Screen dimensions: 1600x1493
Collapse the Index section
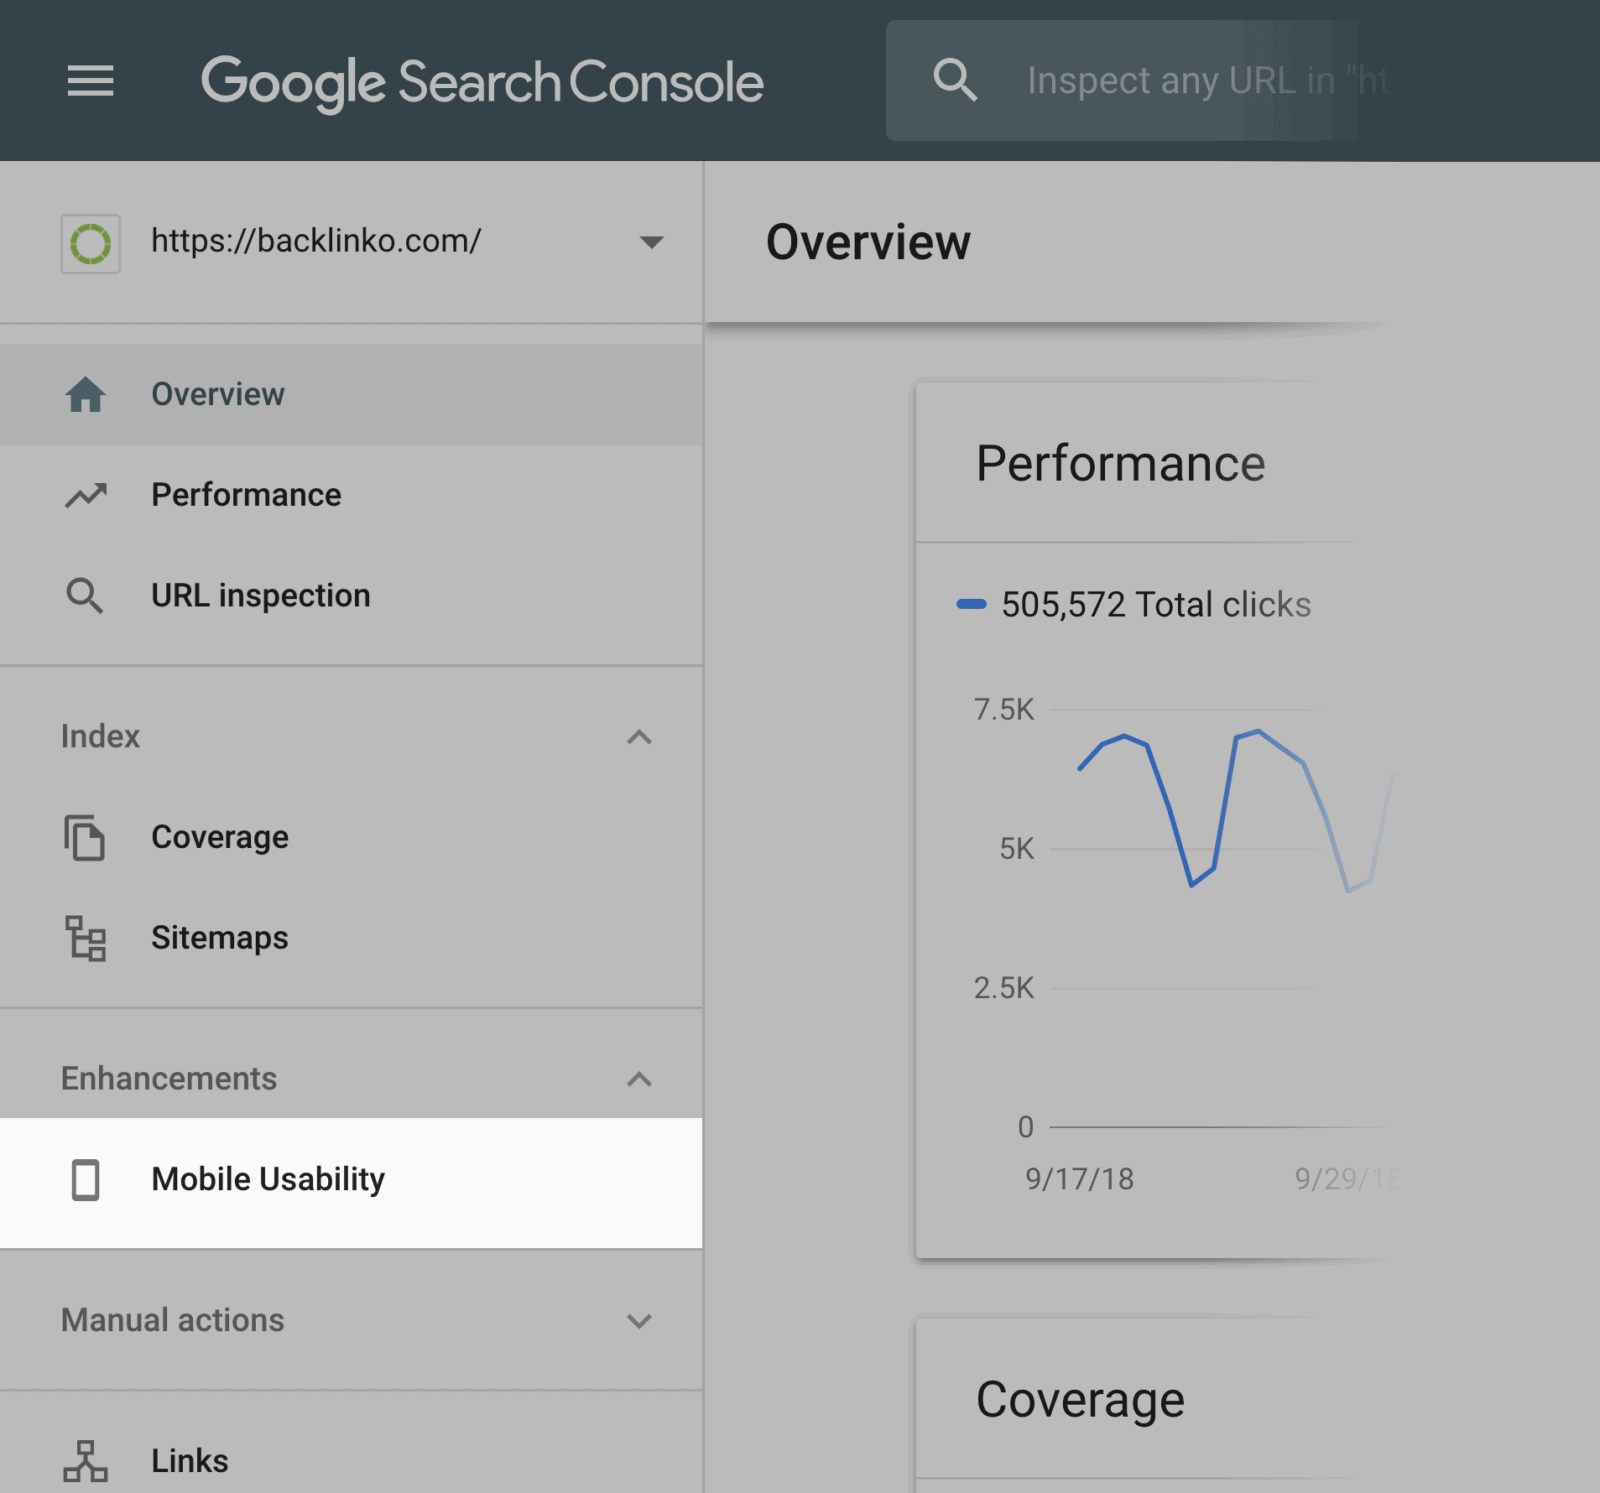[x=638, y=737]
